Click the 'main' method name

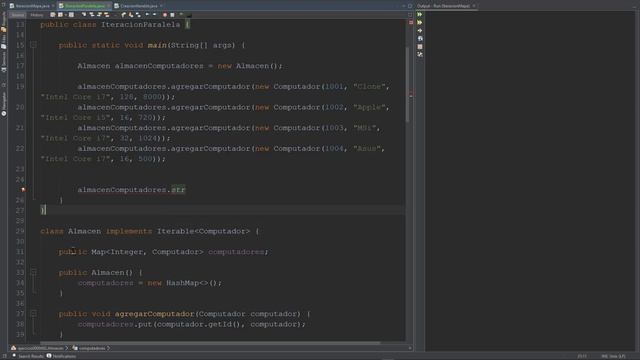[157, 45]
